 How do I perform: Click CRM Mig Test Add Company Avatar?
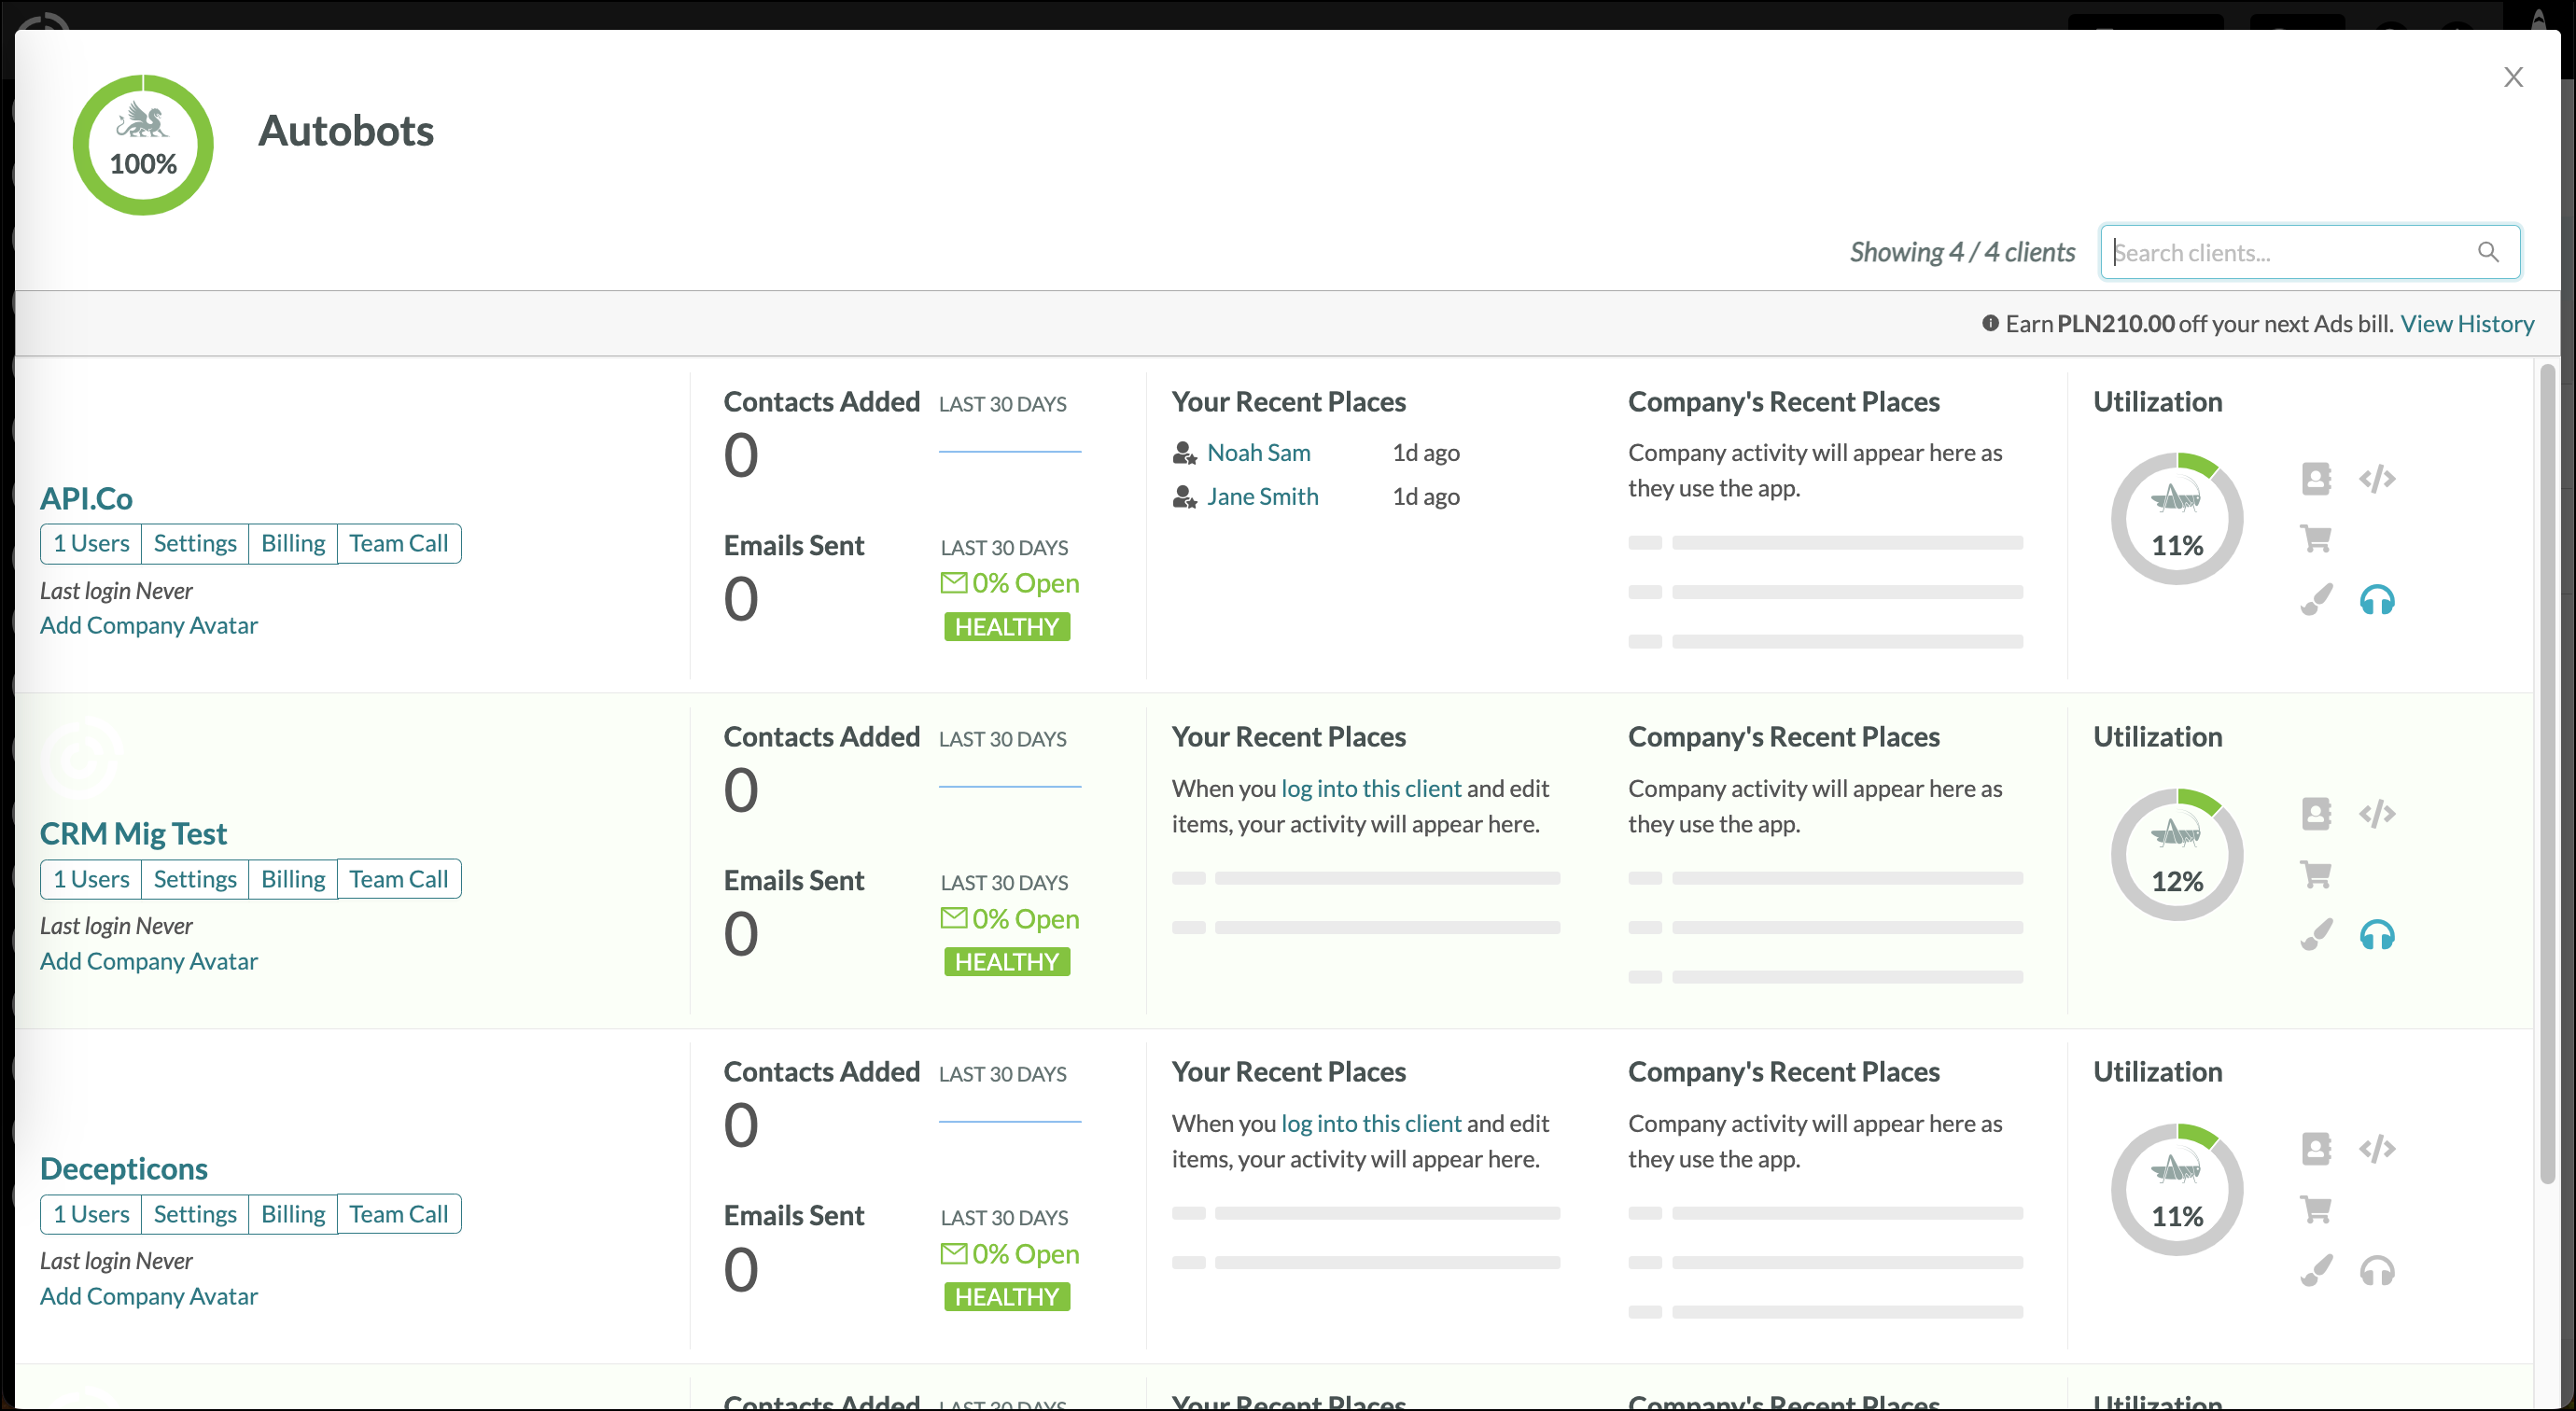click(x=149, y=961)
